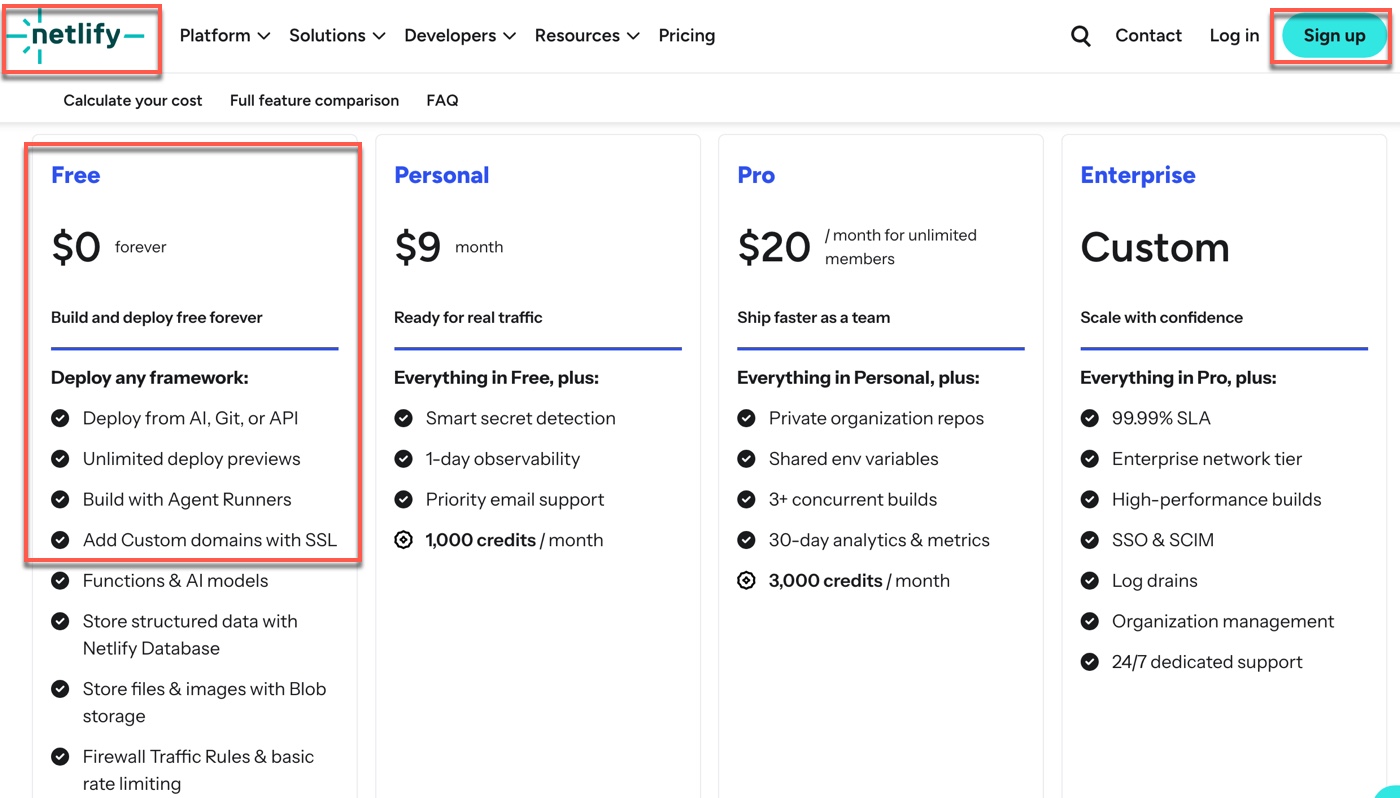The height and width of the screenshot is (798, 1400).
Task: Click the Enterprise plan heading
Action: [x=1138, y=175]
